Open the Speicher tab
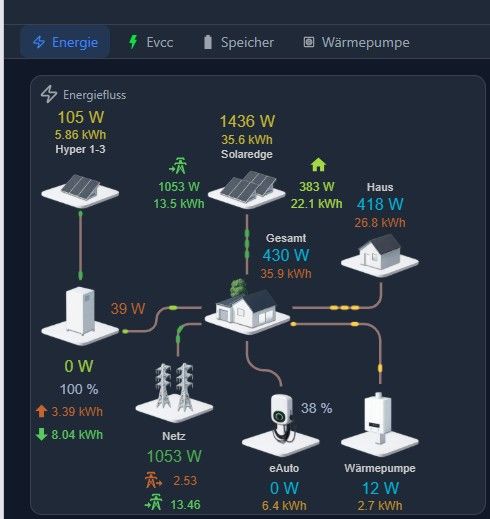This screenshot has width=490, height=519. click(x=239, y=42)
